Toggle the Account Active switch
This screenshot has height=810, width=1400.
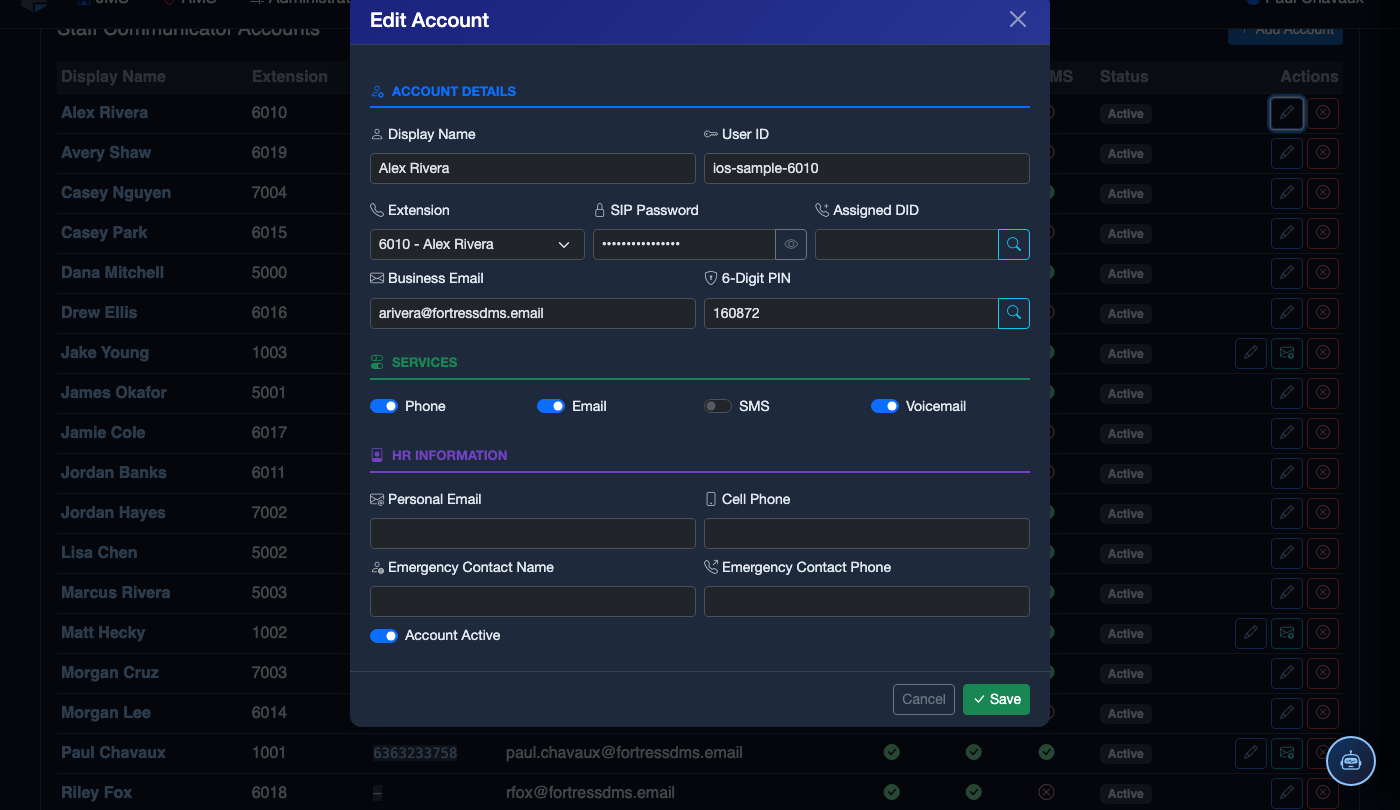point(384,636)
